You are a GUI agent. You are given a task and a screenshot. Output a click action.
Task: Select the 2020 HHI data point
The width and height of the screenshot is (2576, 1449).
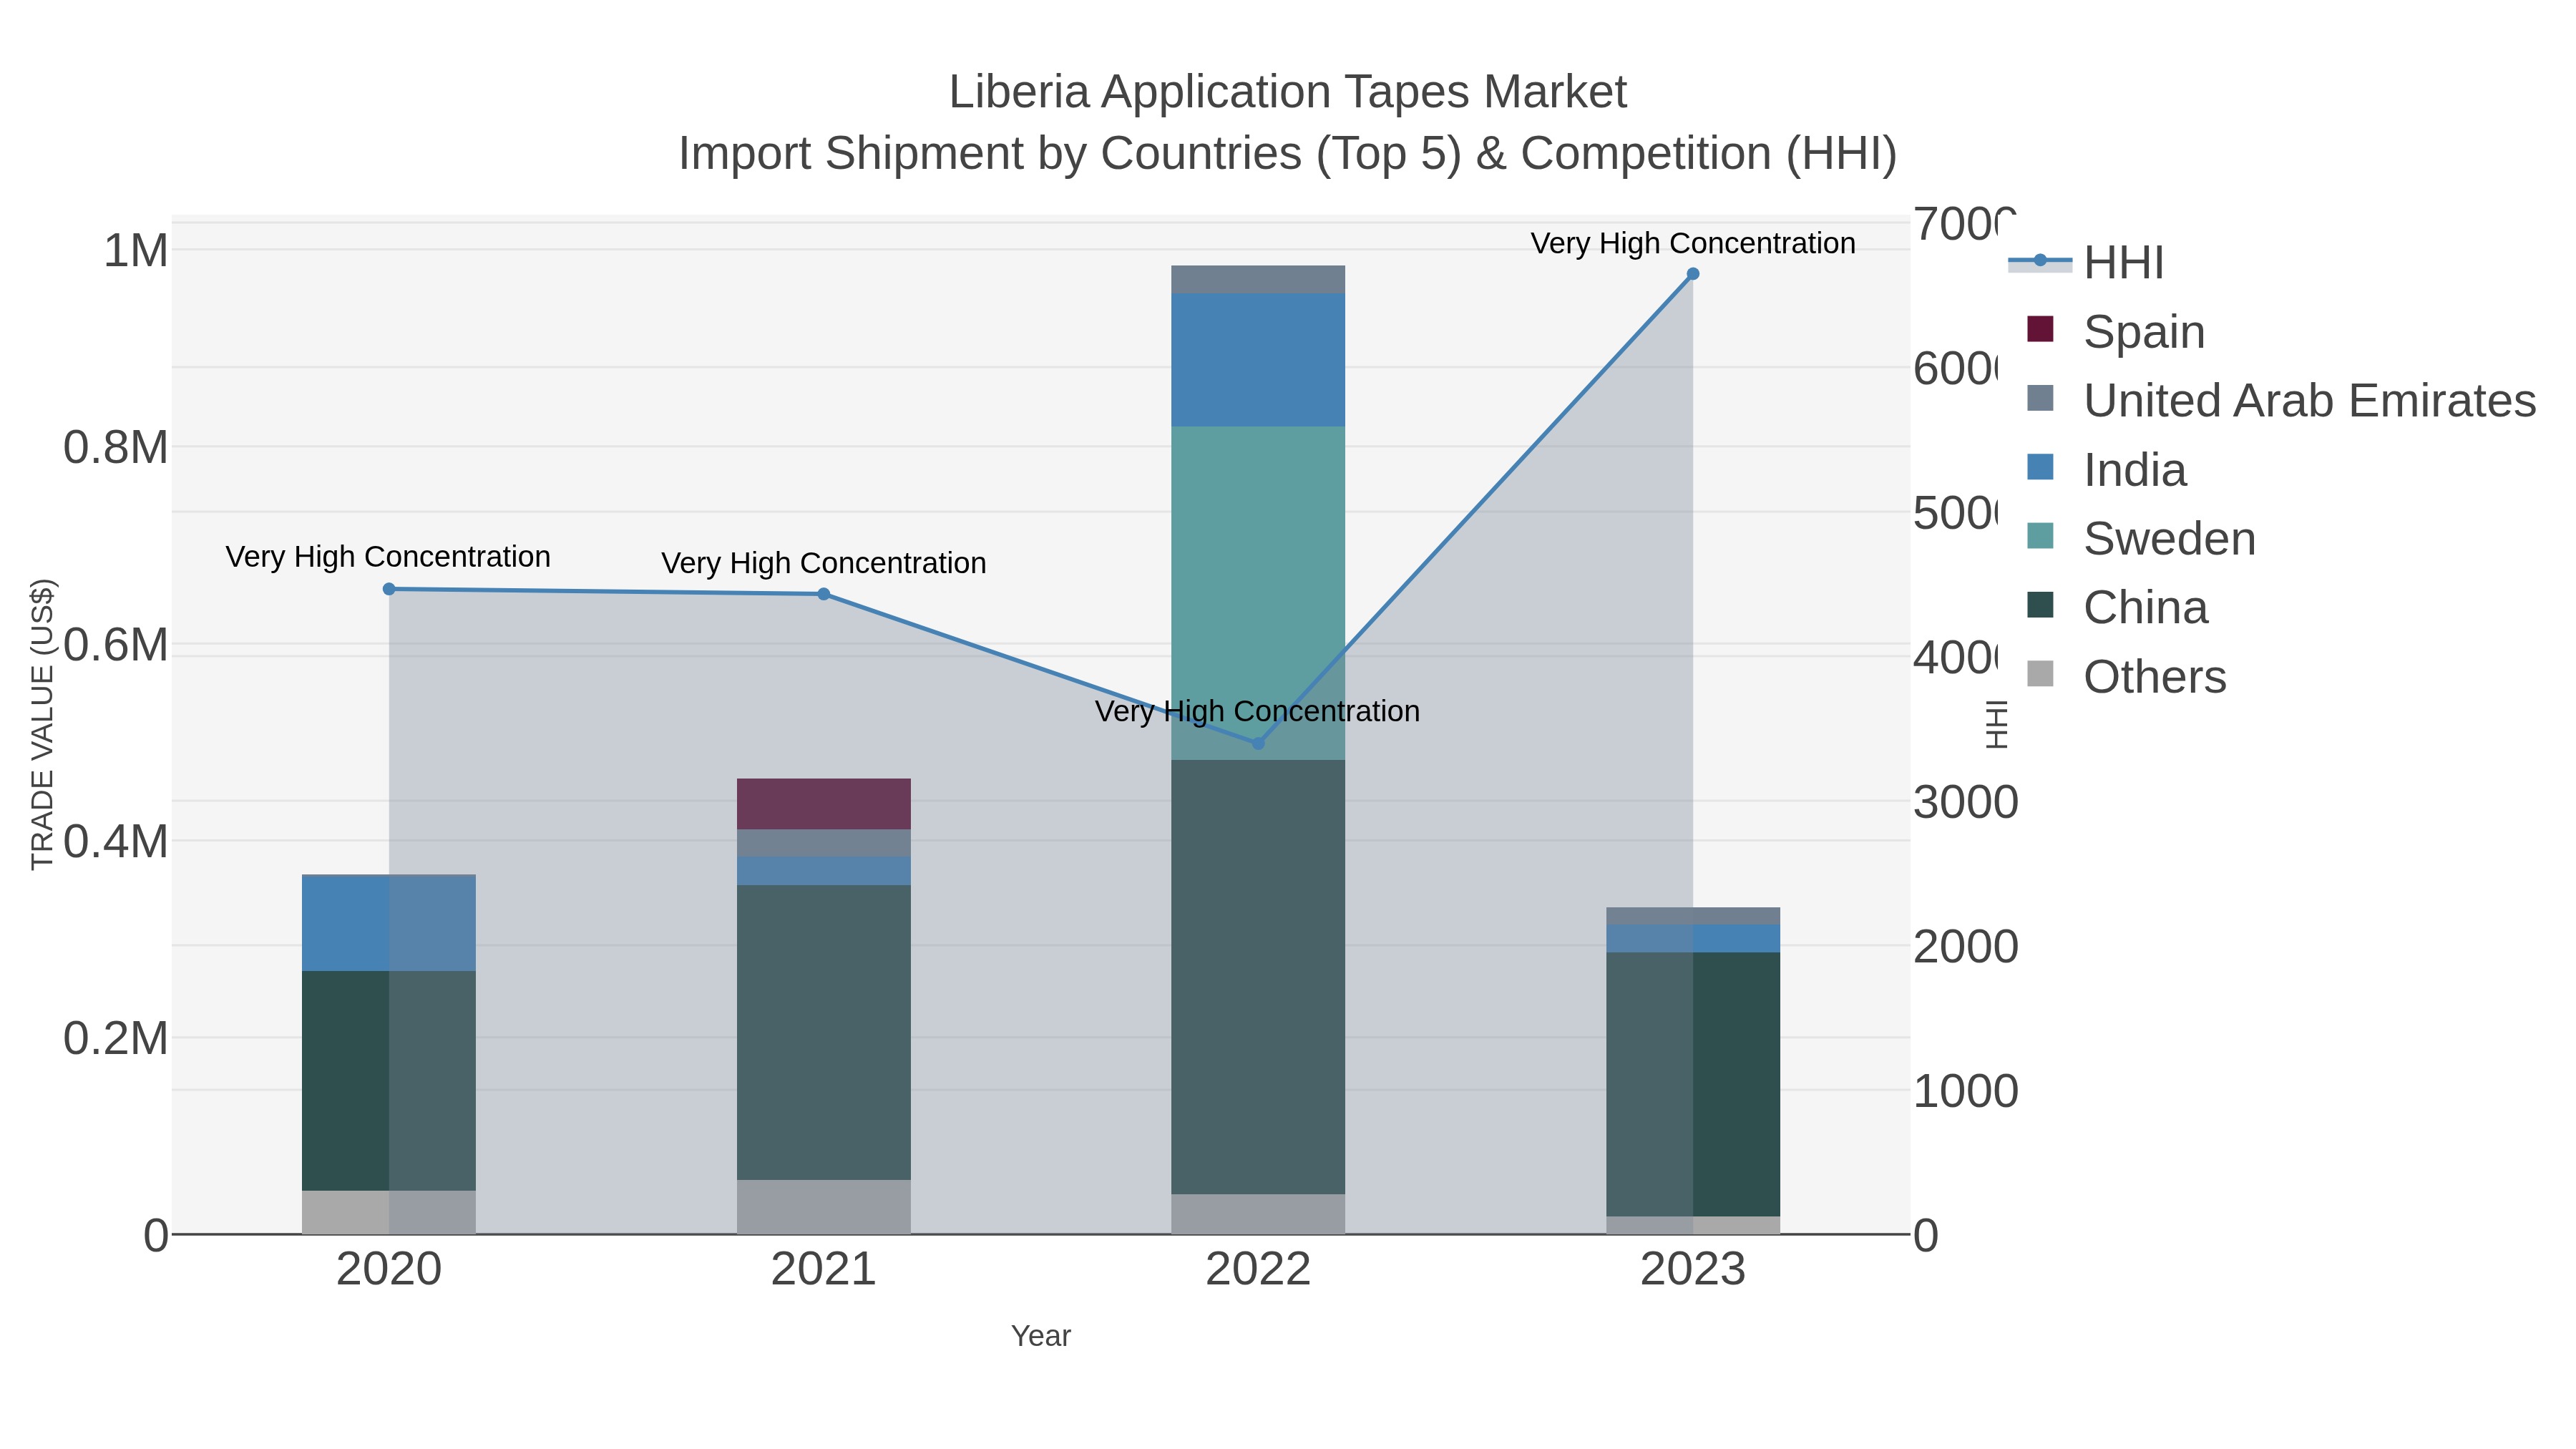click(x=389, y=589)
